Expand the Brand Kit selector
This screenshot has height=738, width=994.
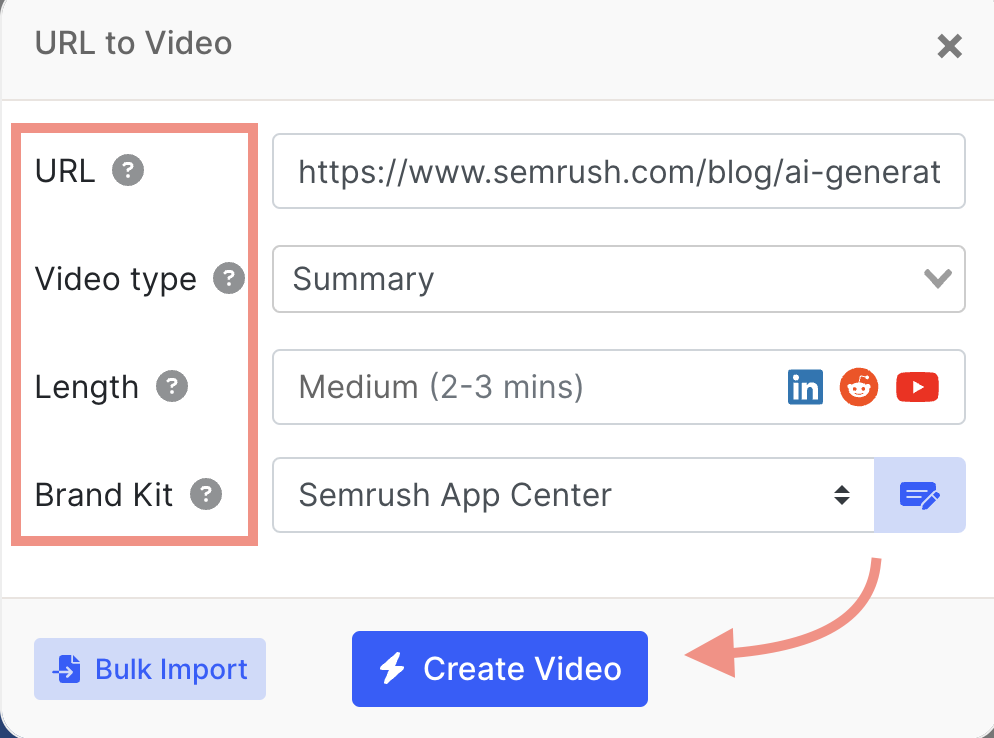pos(570,495)
